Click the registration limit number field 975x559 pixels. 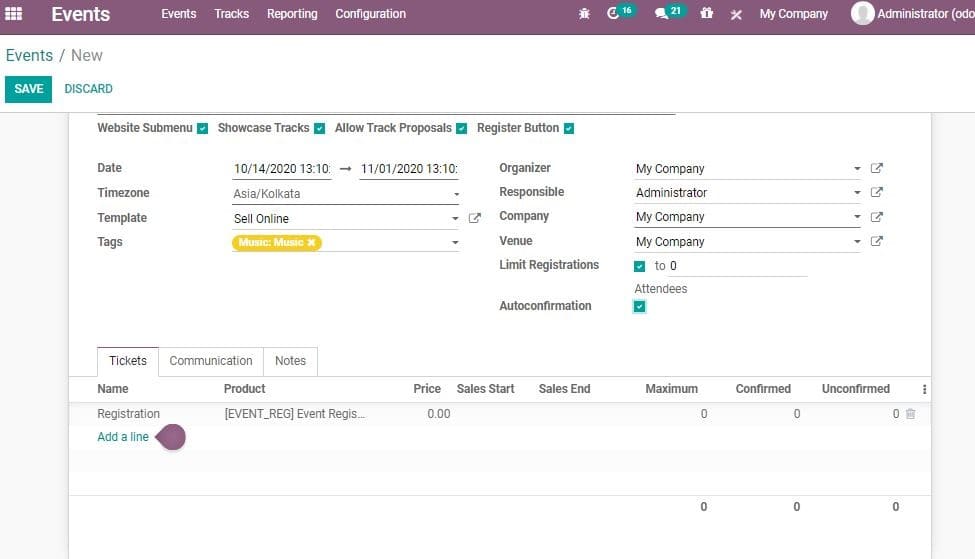tap(737, 266)
